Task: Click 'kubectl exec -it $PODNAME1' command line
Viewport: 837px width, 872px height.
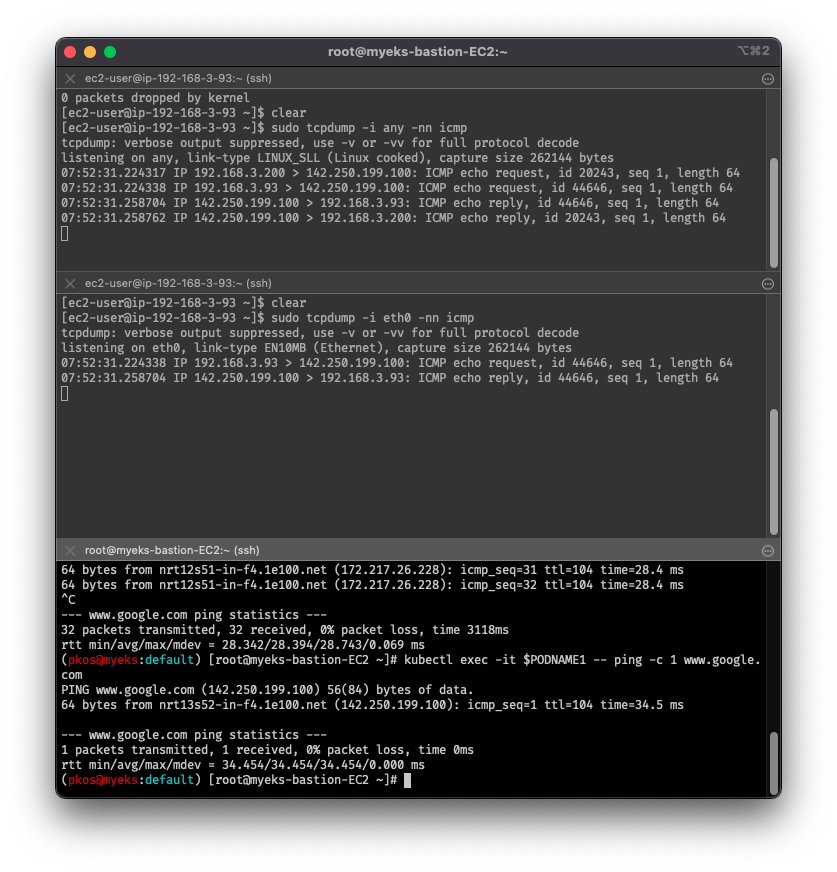Action: [x=410, y=667]
